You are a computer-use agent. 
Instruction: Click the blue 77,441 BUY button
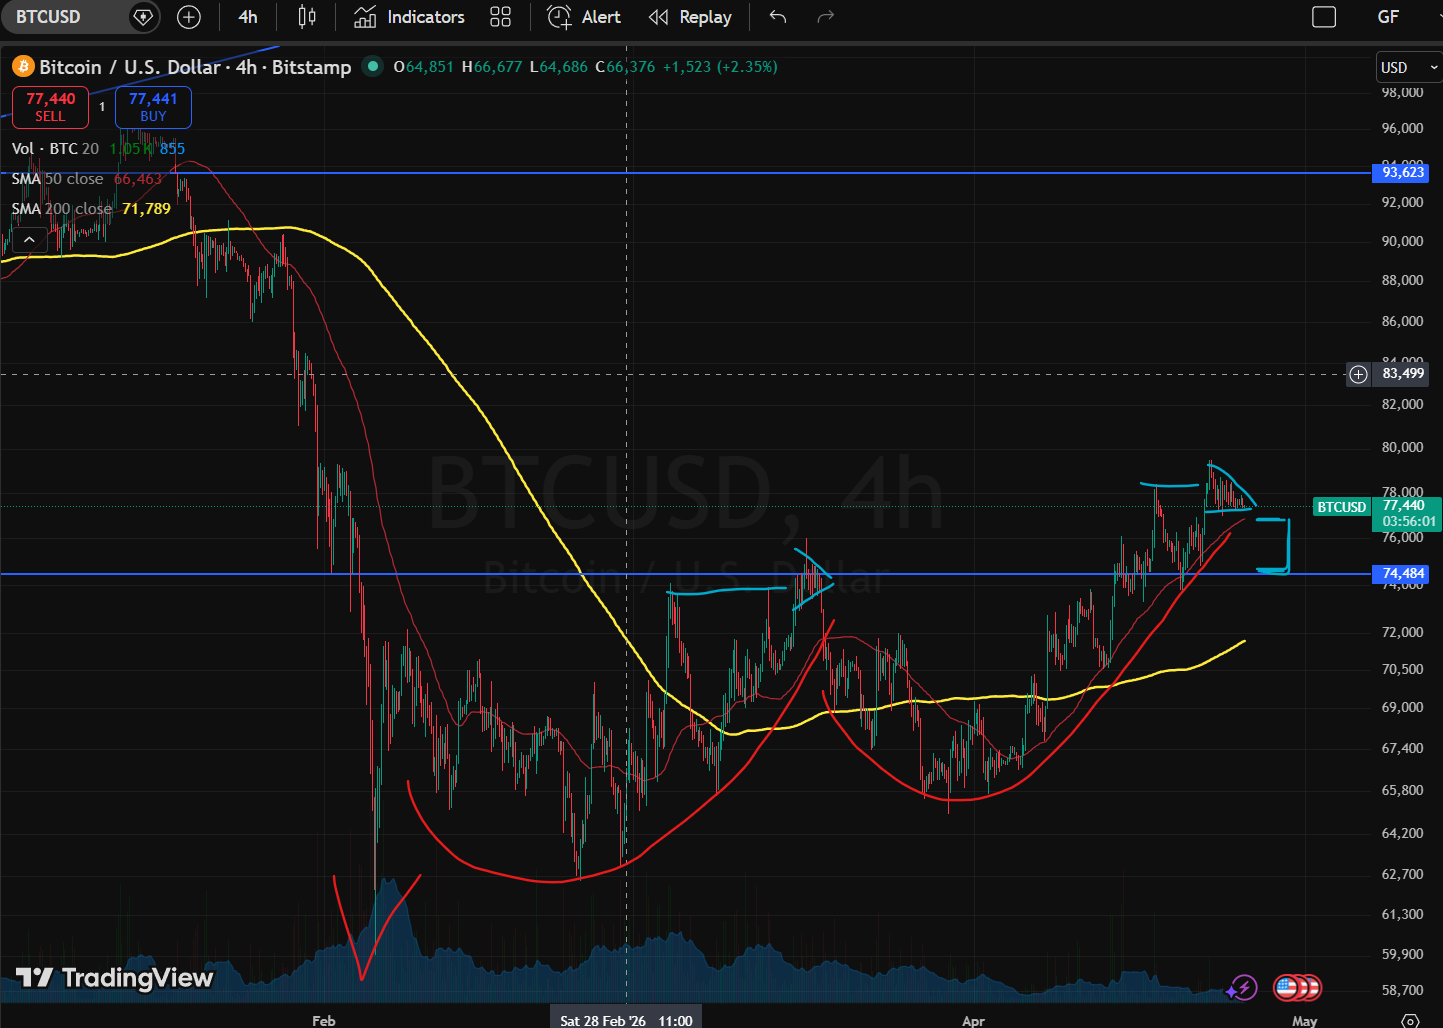(153, 107)
